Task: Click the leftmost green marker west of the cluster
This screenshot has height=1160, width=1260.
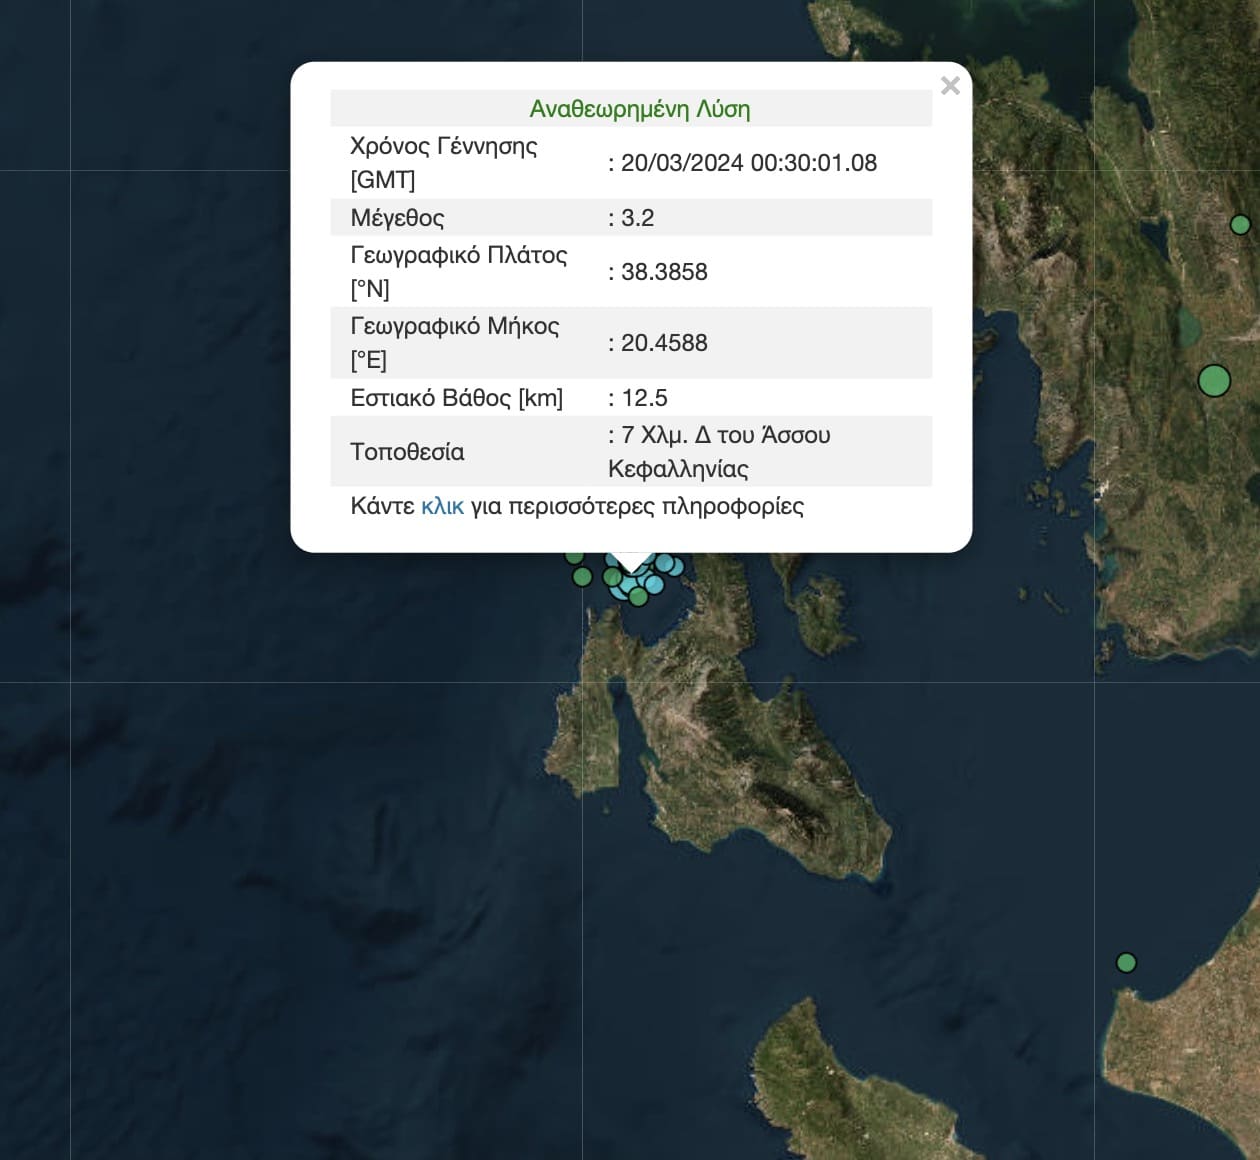Action: click(582, 577)
